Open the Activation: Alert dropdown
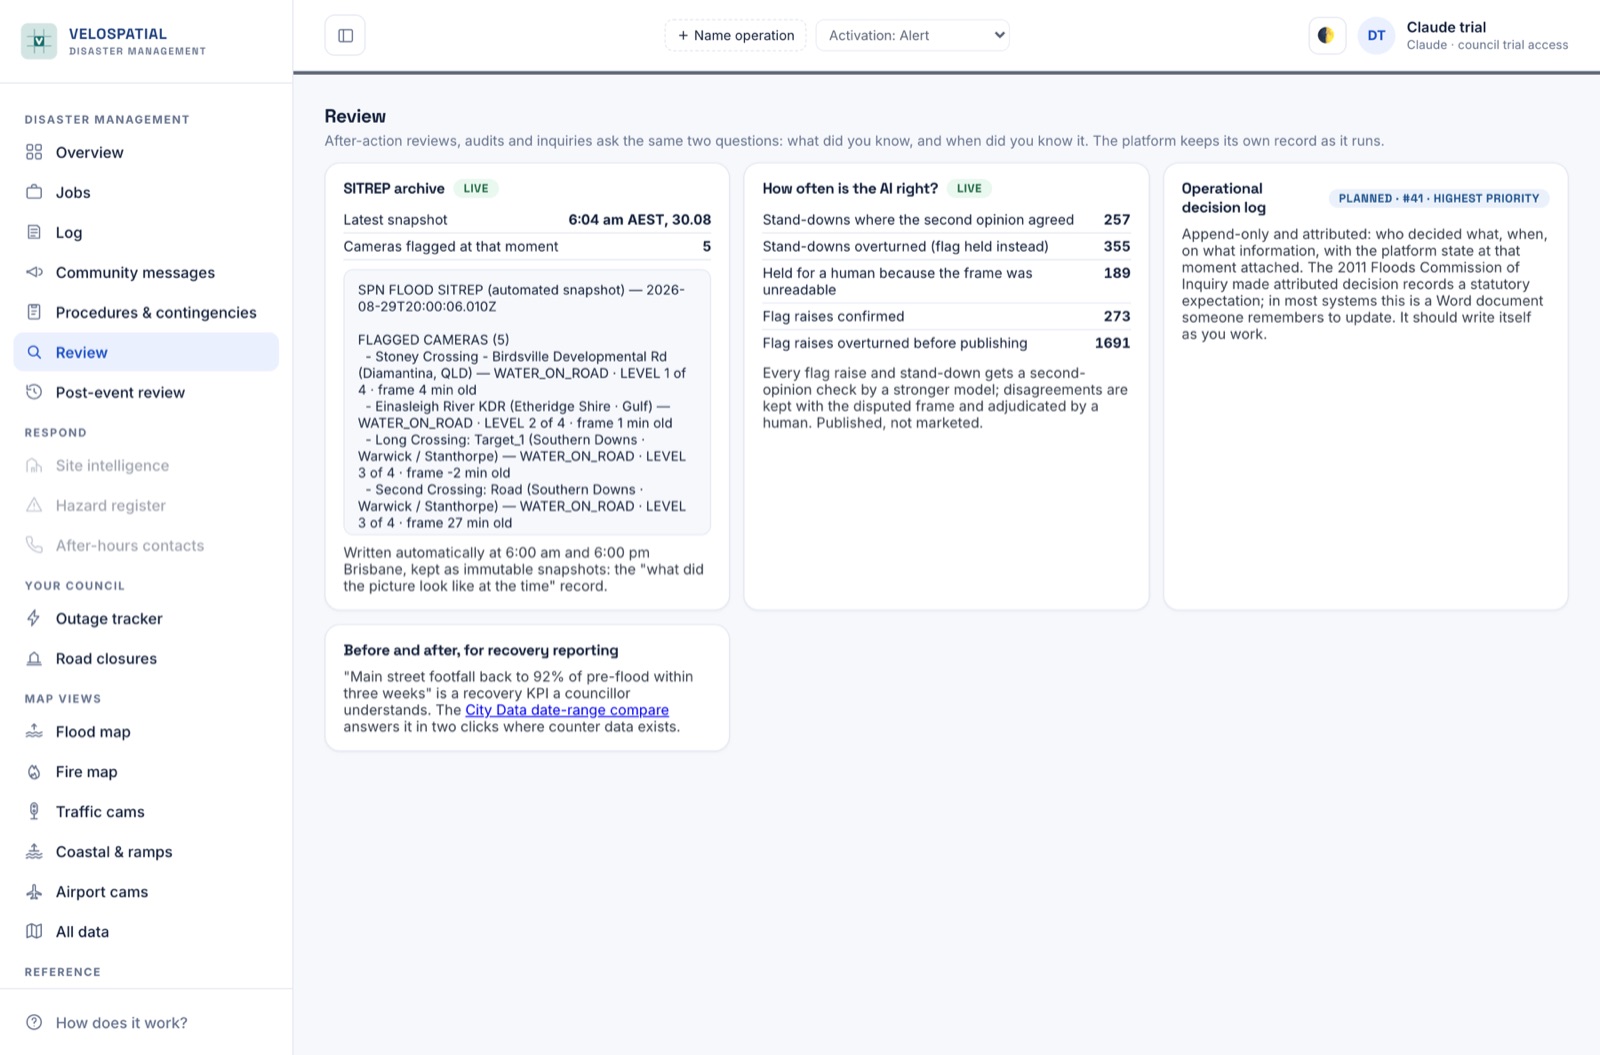 (x=912, y=35)
